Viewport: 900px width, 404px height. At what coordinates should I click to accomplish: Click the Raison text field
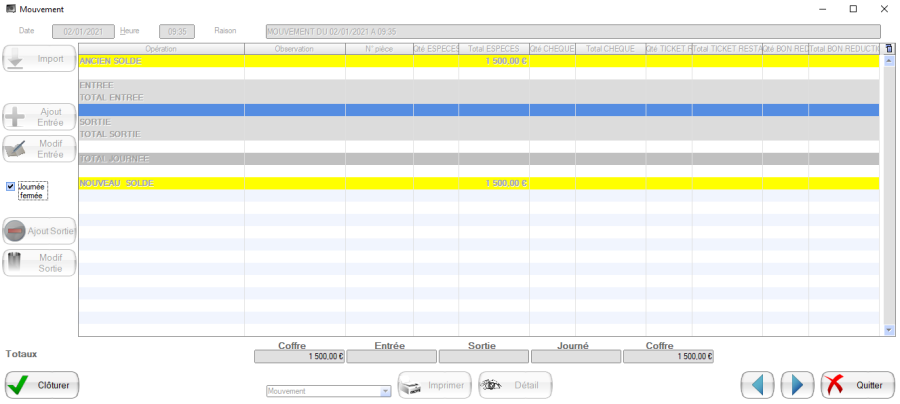(573, 31)
